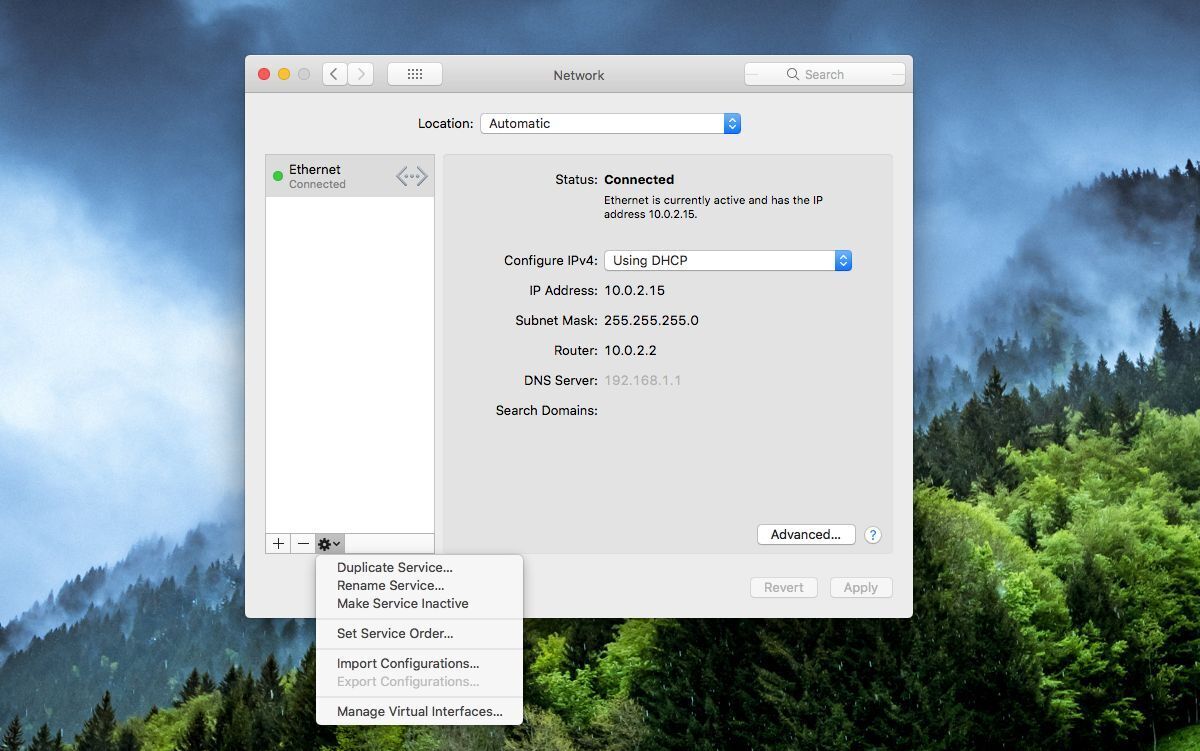Image resolution: width=1200 pixels, height=751 pixels.
Task: Choose Duplicate Service from menu
Action: (x=394, y=568)
